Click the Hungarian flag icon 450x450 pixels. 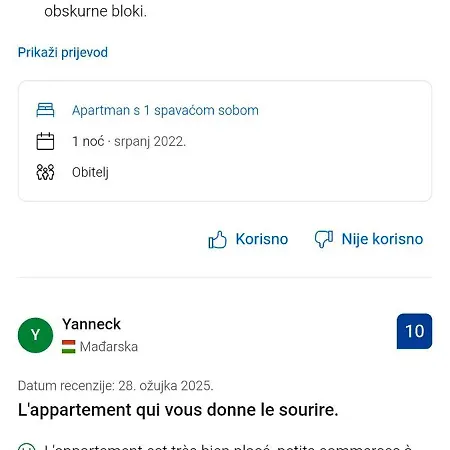click(x=69, y=347)
